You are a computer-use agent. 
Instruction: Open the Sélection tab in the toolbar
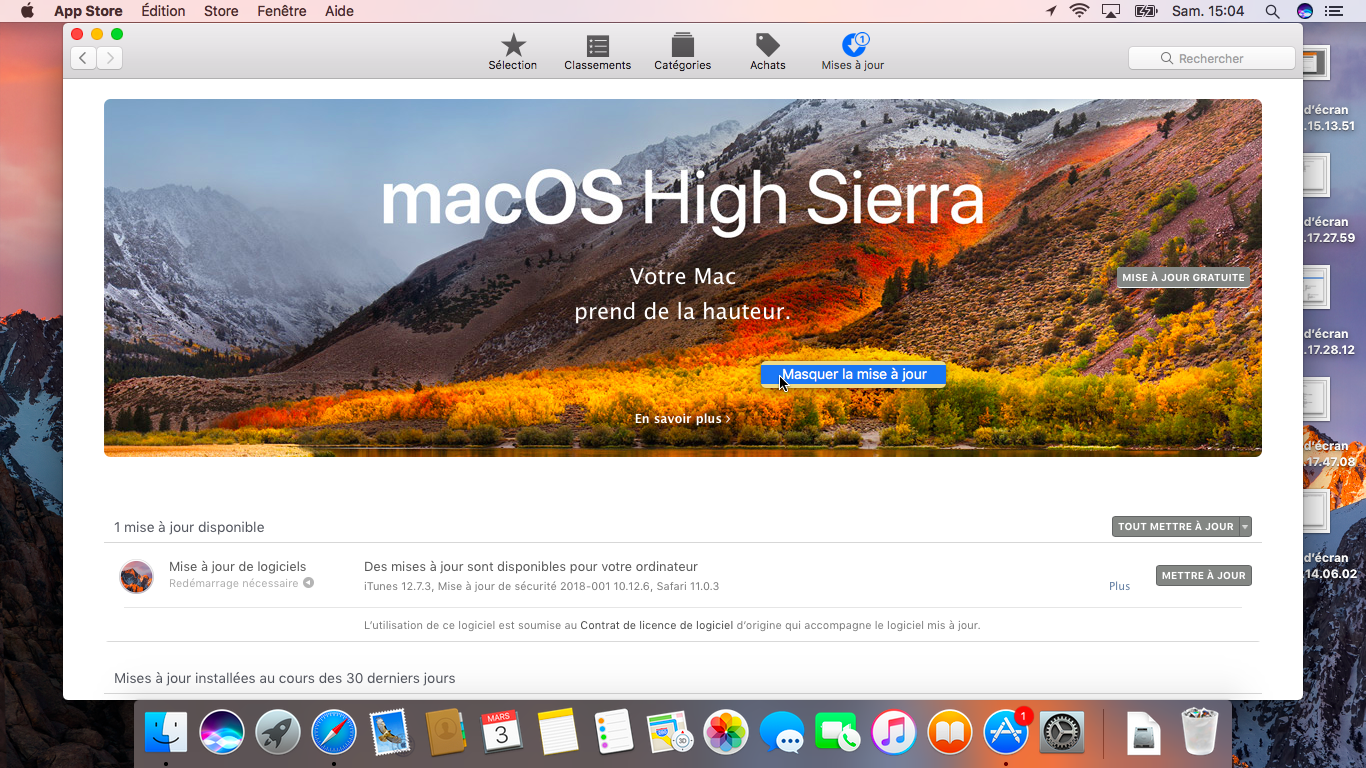click(x=513, y=52)
